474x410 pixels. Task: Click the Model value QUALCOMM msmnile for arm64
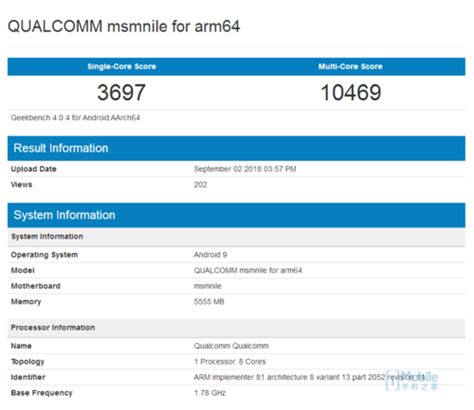pos(248,270)
